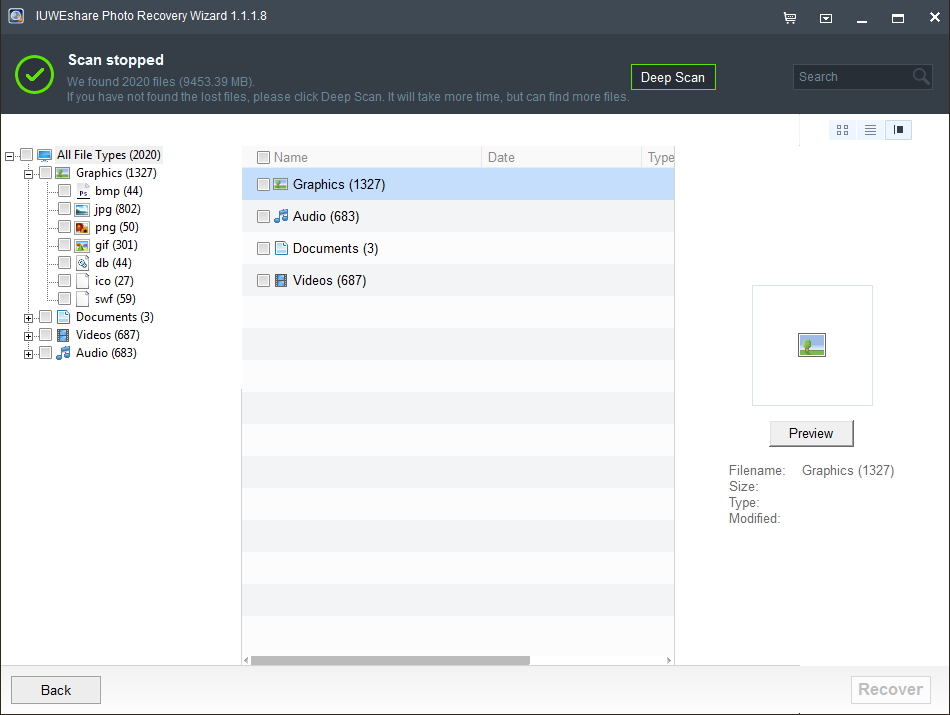The width and height of the screenshot is (950, 715).
Task: Start a Deep Scan
Action: (673, 77)
